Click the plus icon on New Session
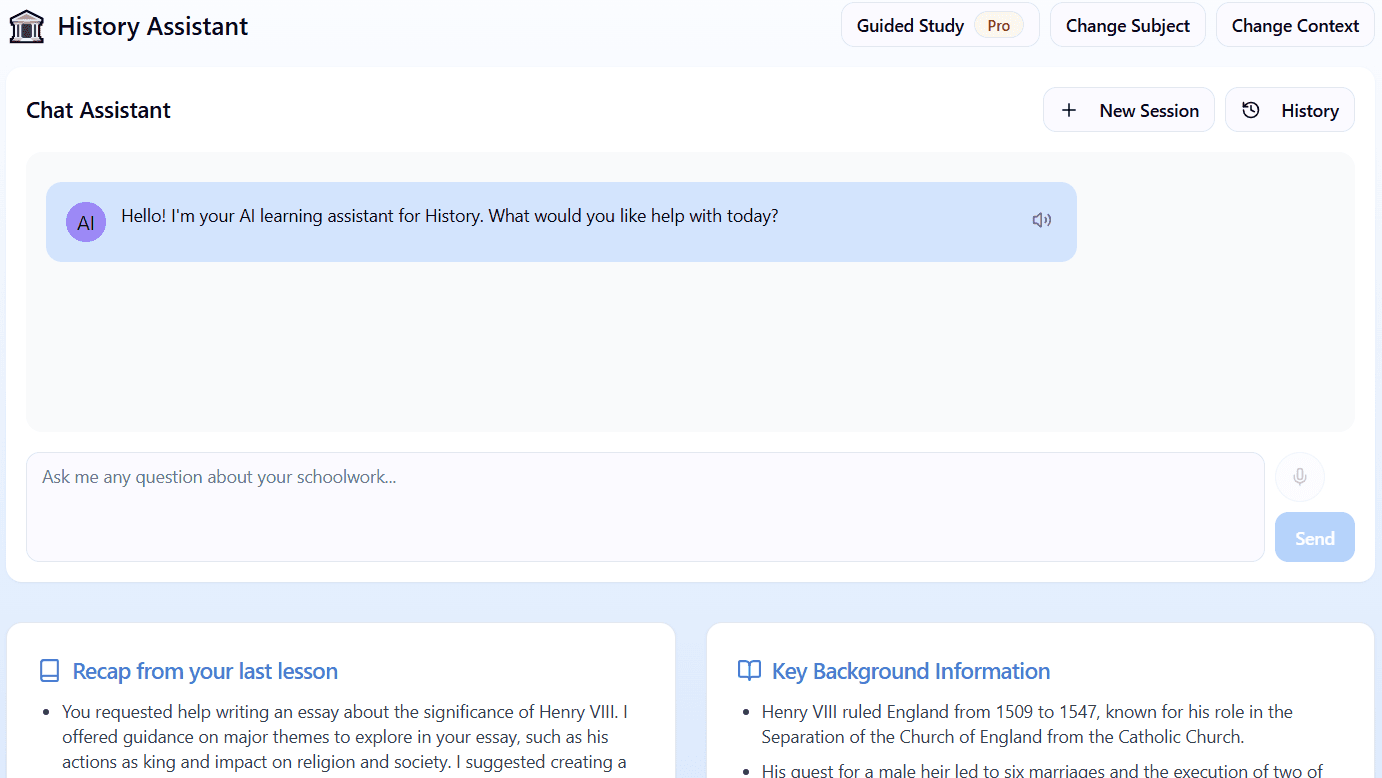The height and width of the screenshot is (778, 1382). [x=1070, y=110]
